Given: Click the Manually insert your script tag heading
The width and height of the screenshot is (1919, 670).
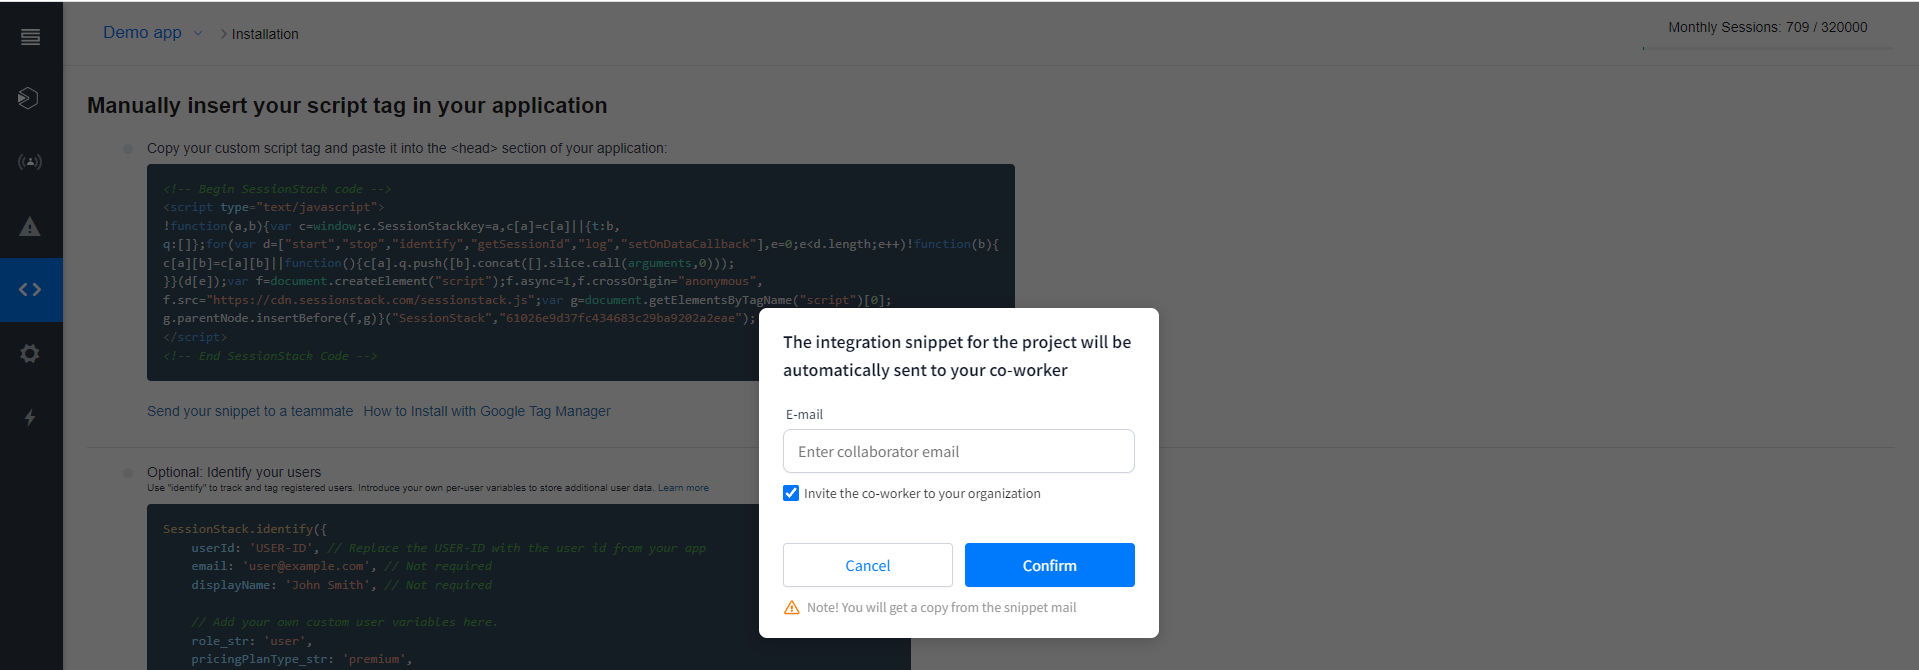Looking at the screenshot, I should [347, 105].
